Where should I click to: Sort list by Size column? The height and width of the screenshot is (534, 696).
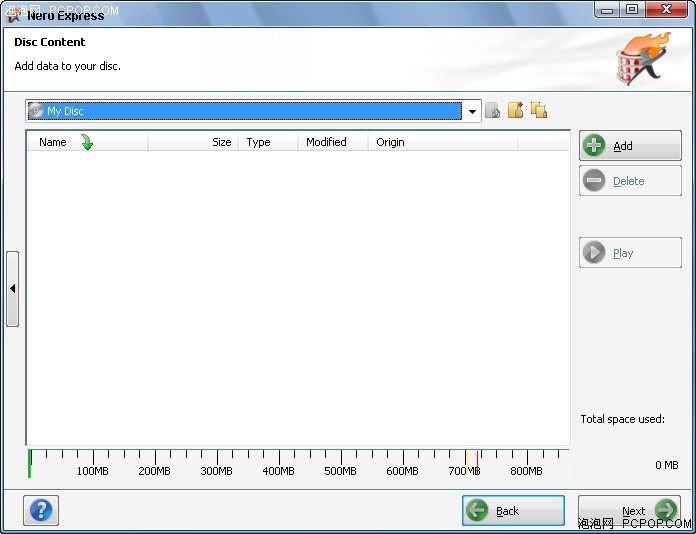193,142
